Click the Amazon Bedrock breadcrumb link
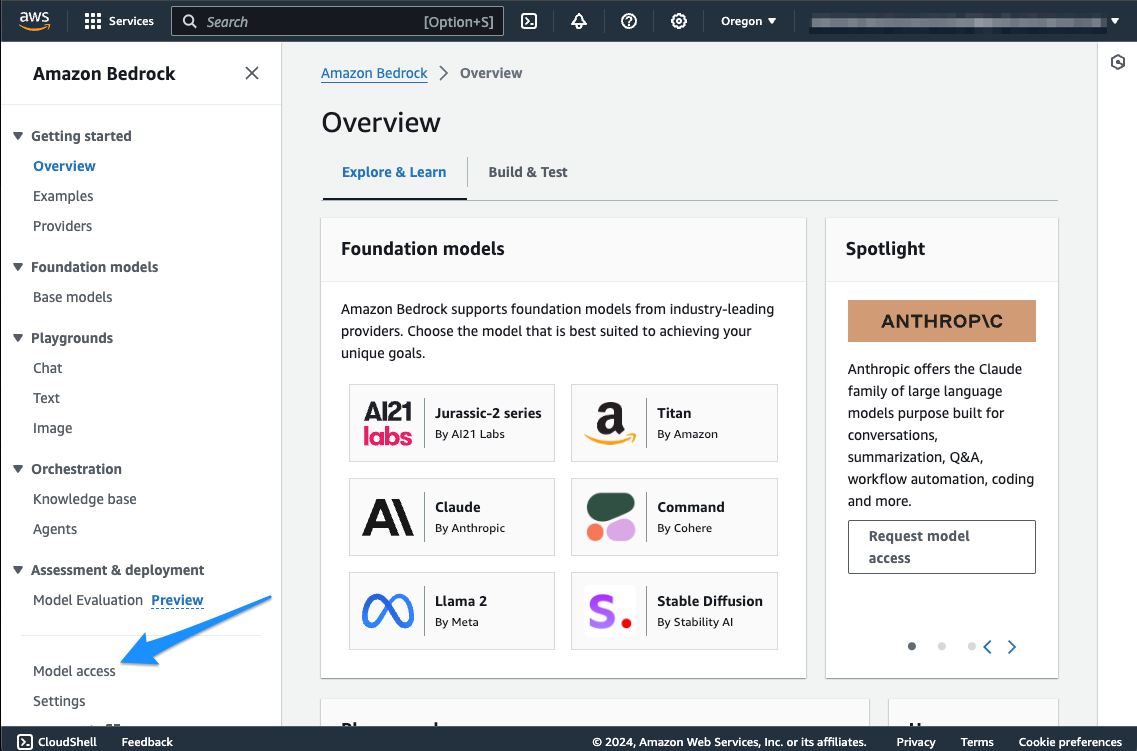Image resolution: width=1137 pixels, height=751 pixels. click(374, 73)
